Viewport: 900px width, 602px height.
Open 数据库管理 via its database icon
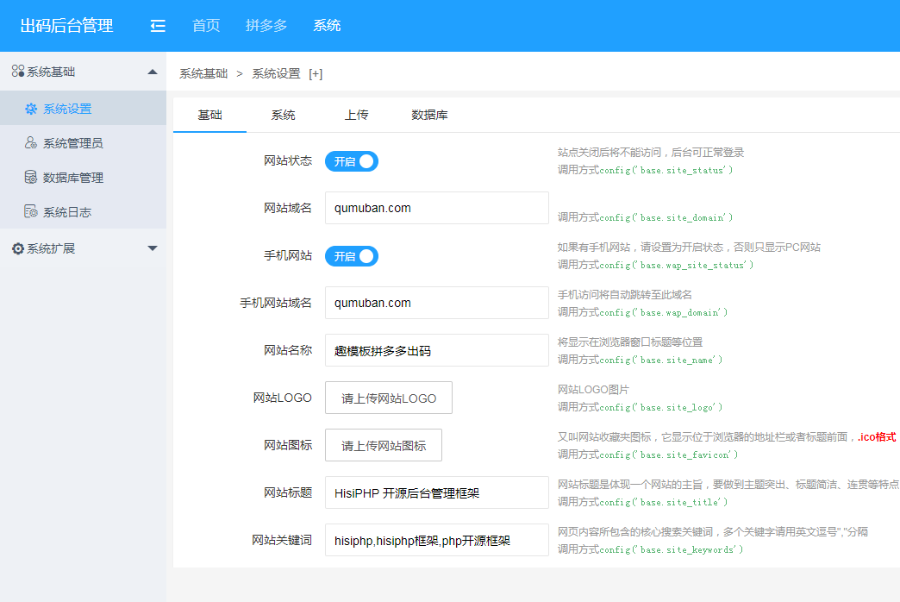31,177
